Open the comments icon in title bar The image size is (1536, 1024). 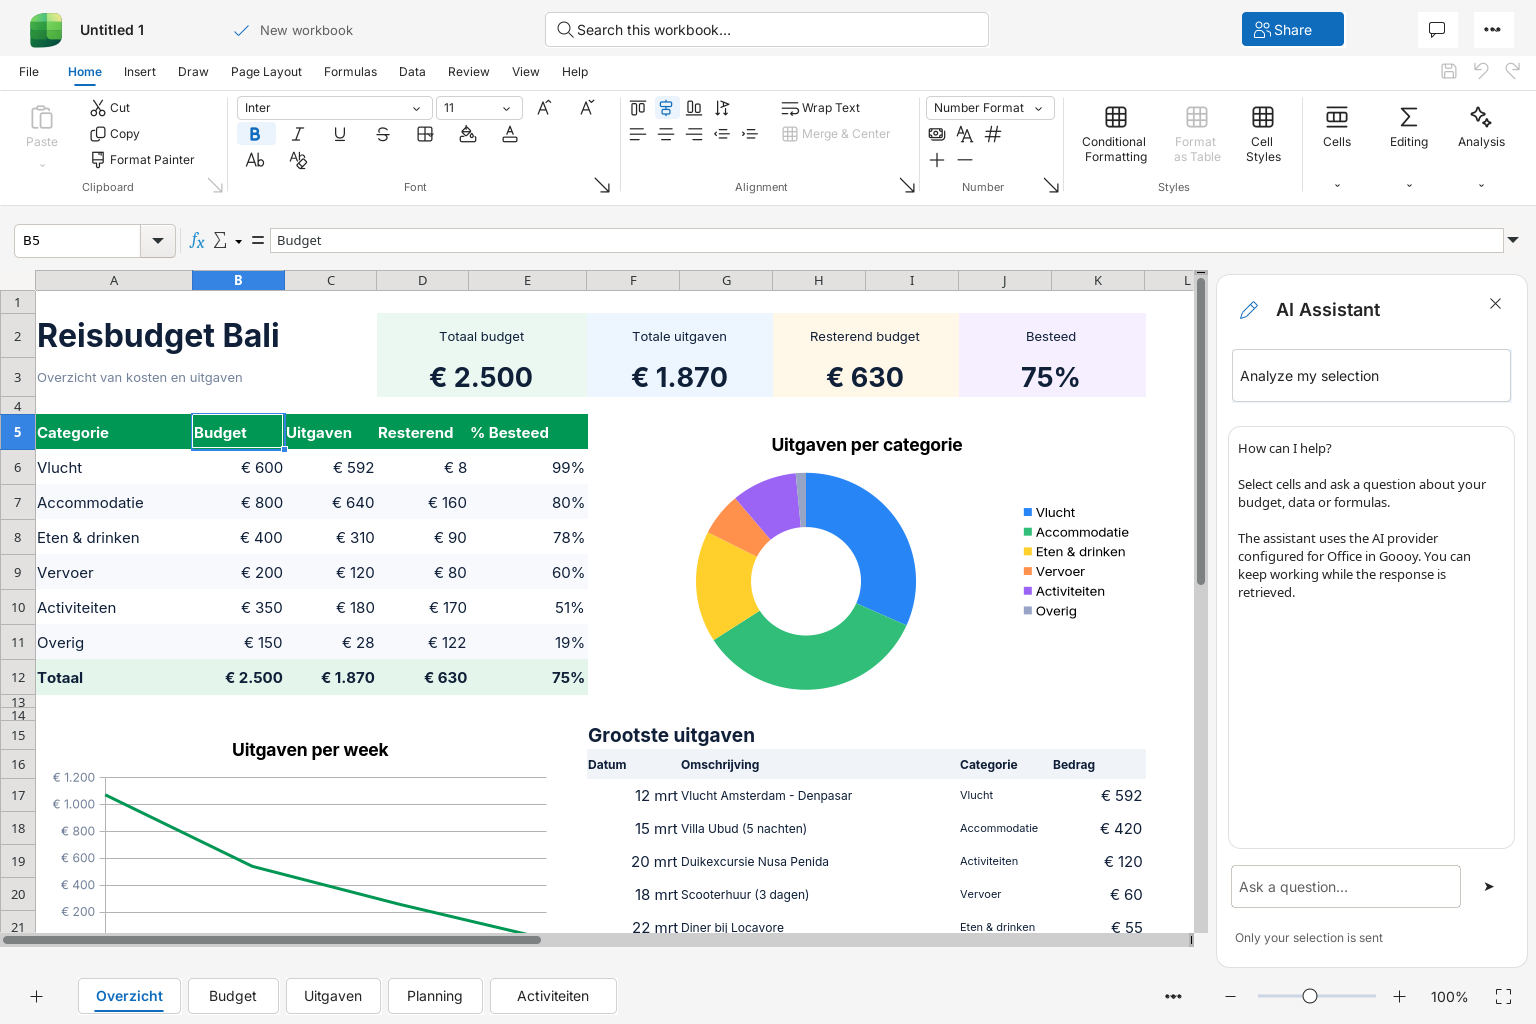1437,30
